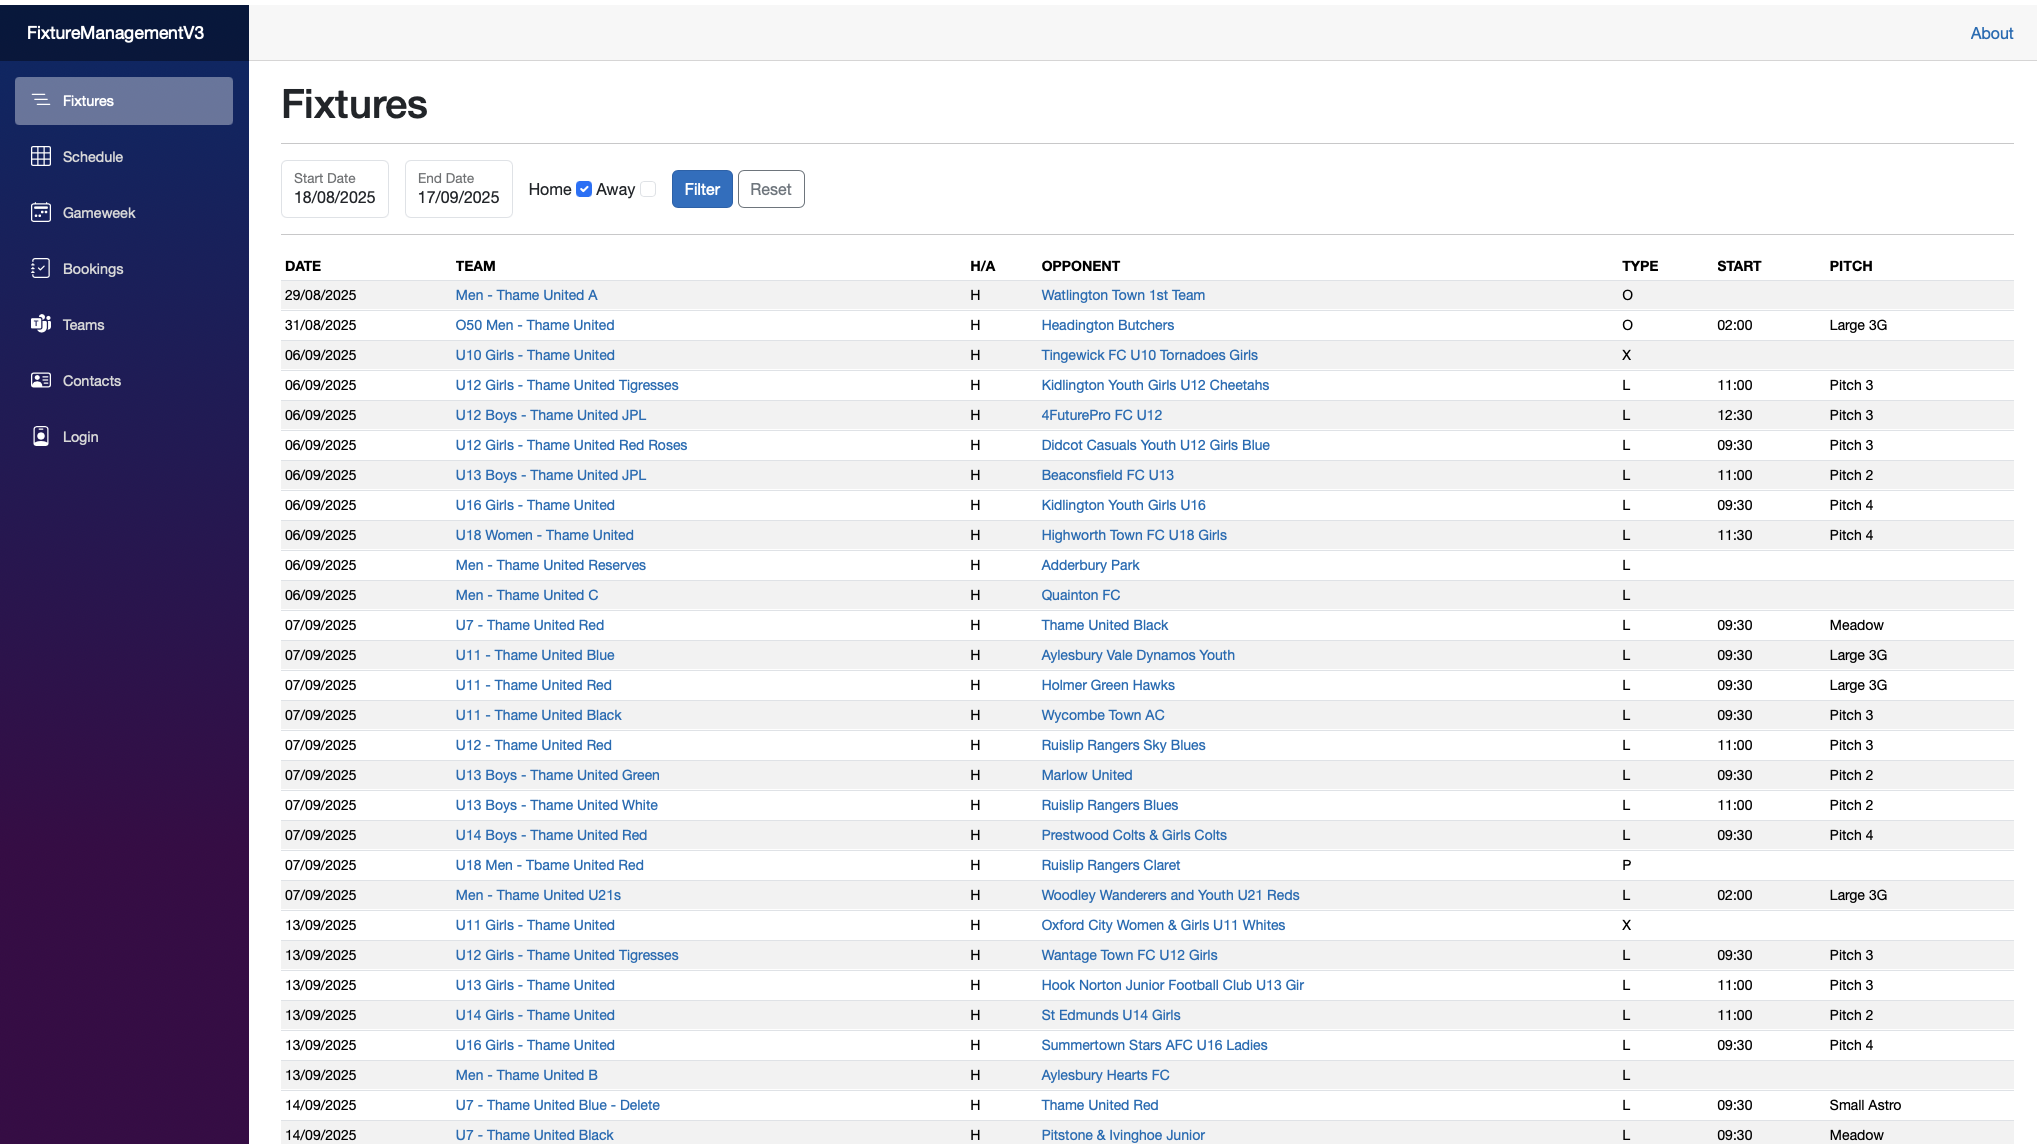Open Headington Butchers opponent link

pyautogui.click(x=1107, y=325)
